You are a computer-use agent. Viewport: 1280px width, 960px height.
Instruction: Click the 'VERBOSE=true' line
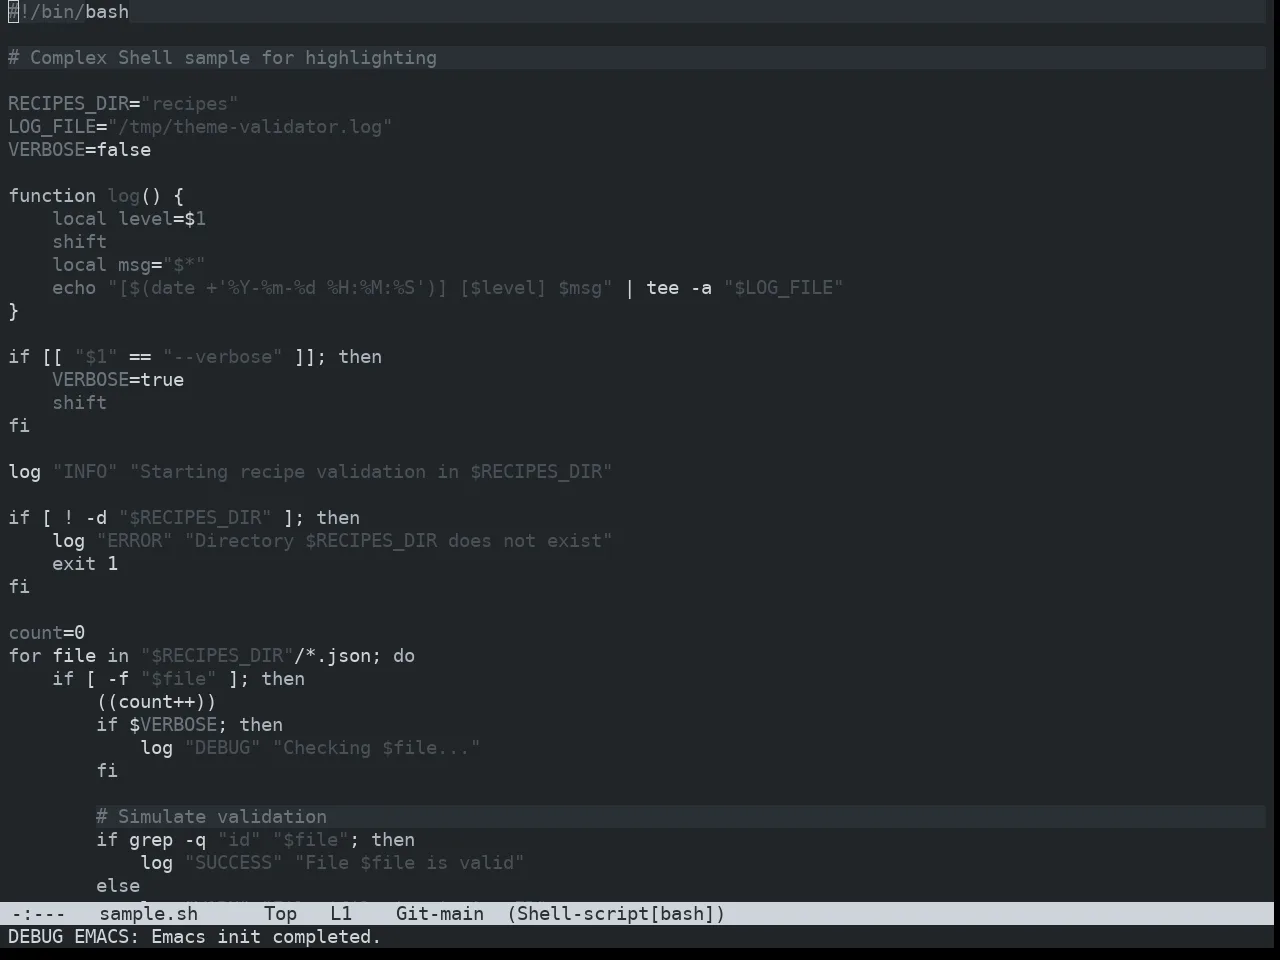(118, 380)
